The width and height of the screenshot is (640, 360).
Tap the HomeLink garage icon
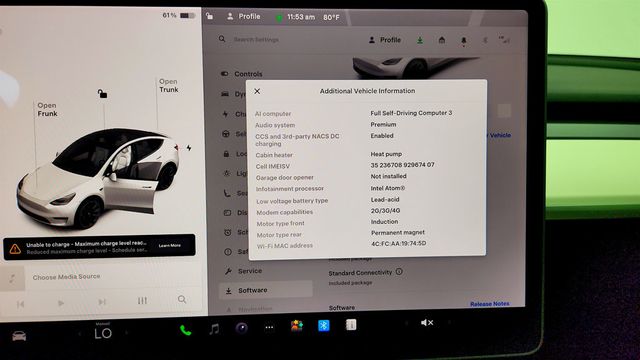[x=442, y=40]
